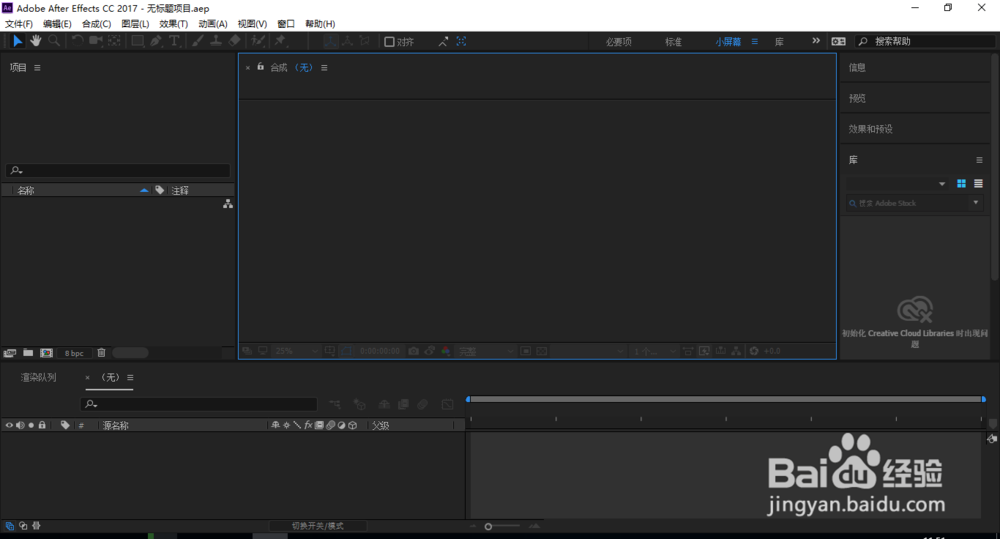The width and height of the screenshot is (1000, 539).
Task: Click the local axis mode icon
Action: (x=330, y=41)
